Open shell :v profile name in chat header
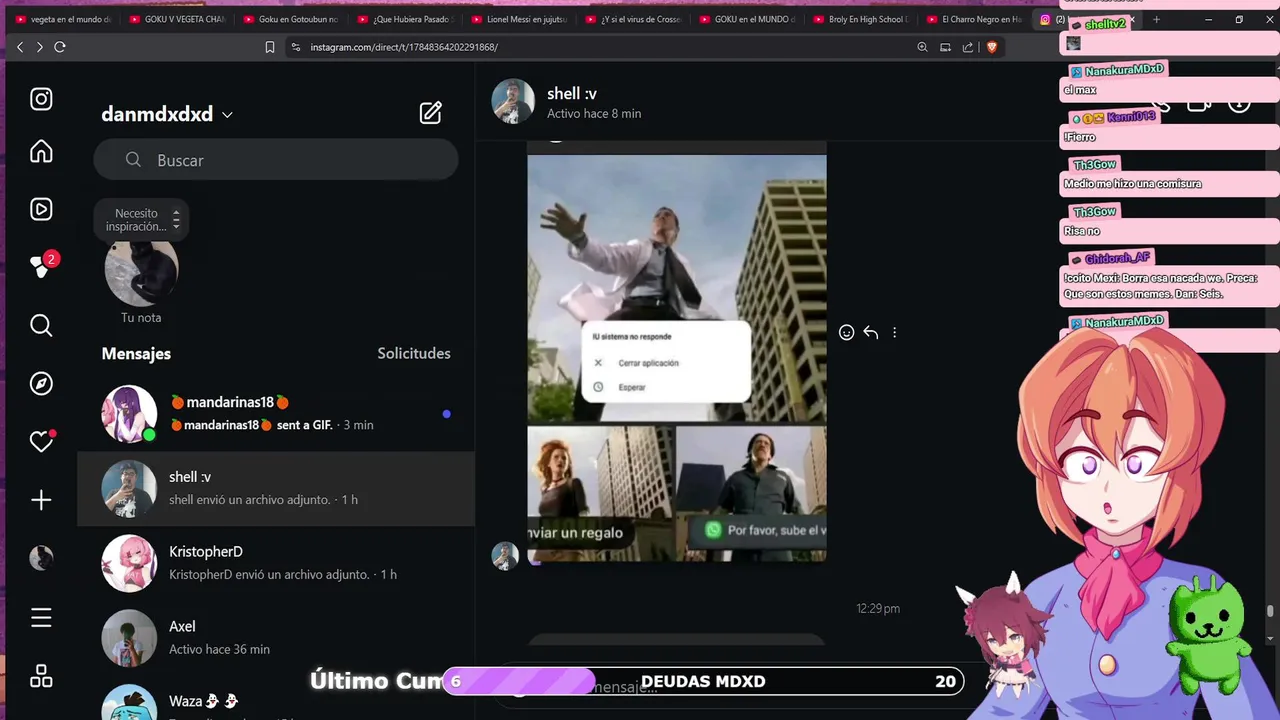Viewport: 1280px width, 720px height. [572, 93]
